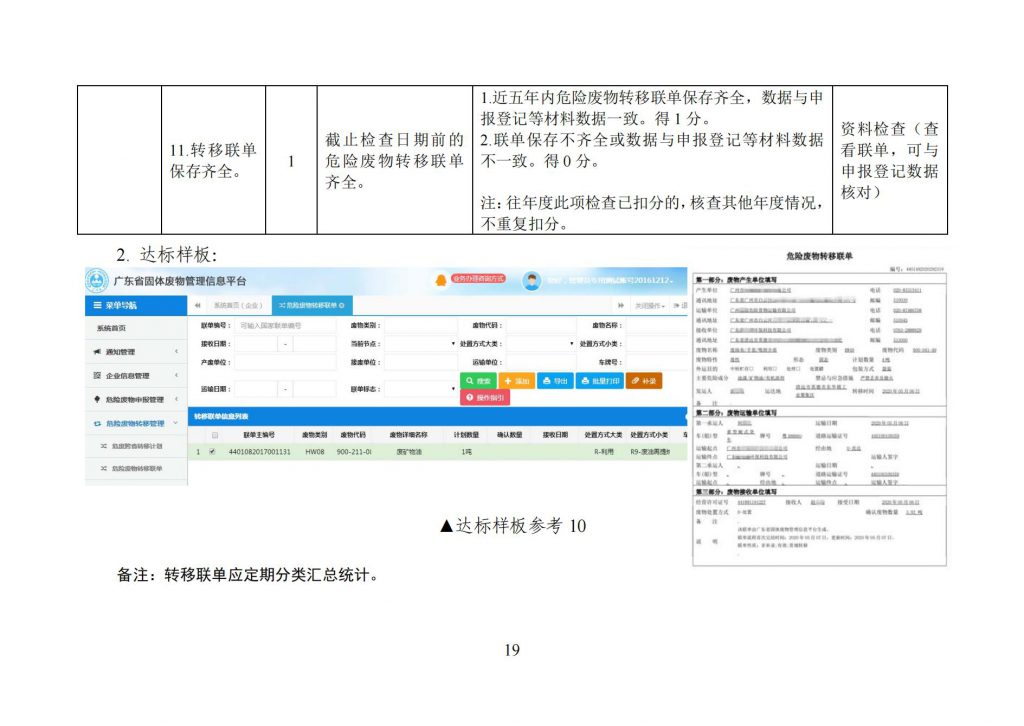Uncheck row 440108201700113 1 checkbox
The image size is (1024, 726).
point(212,451)
